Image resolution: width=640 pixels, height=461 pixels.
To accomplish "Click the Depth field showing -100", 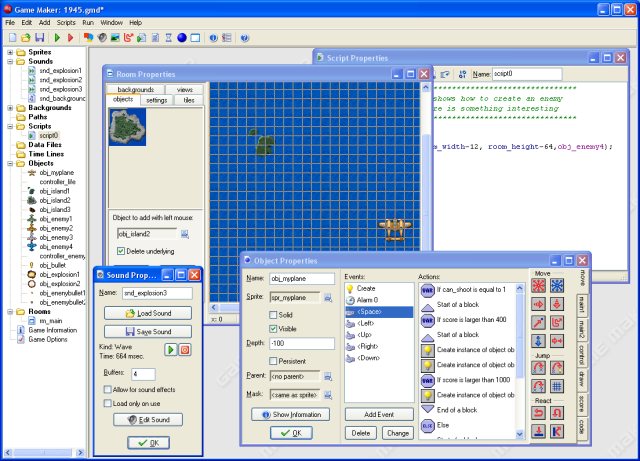I will click(302, 343).
